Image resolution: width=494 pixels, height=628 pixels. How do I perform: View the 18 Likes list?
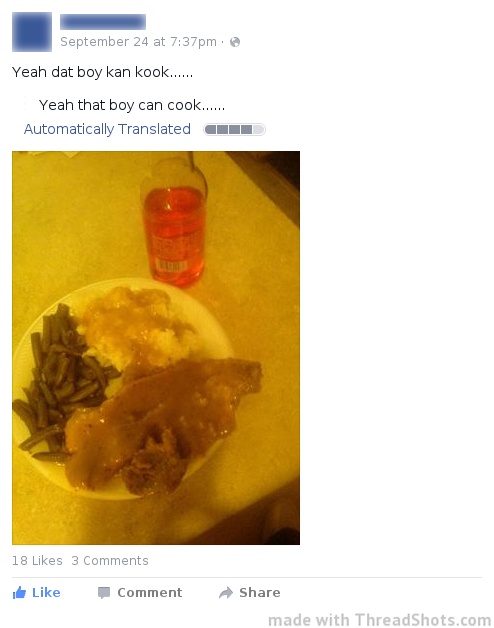tap(37, 560)
